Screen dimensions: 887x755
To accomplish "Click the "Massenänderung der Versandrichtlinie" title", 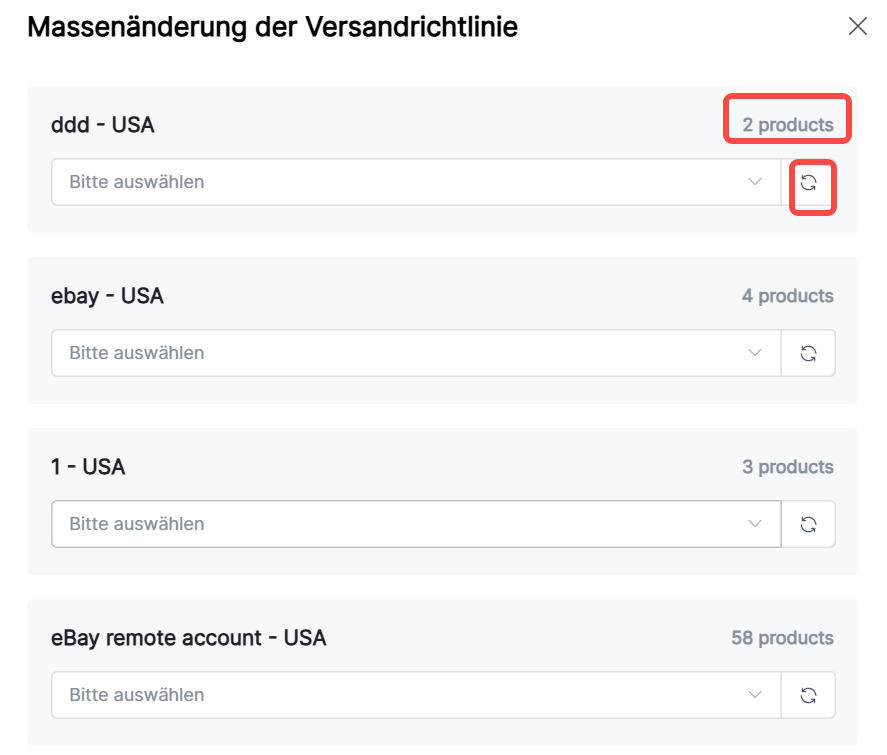I will pyautogui.click(x=272, y=27).
